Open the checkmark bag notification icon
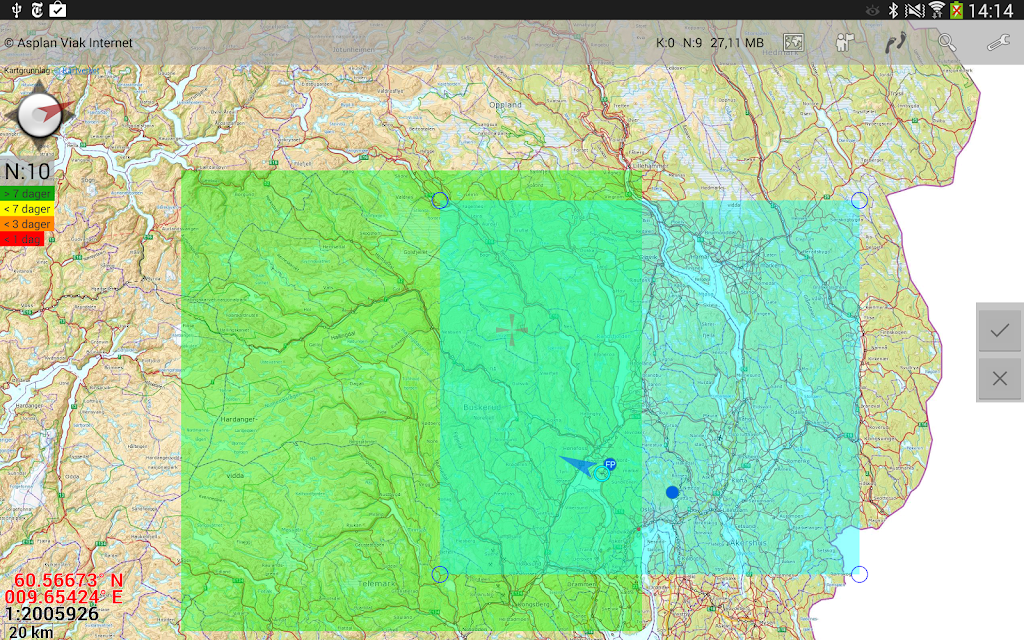This screenshot has width=1024, height=640. pos(57,10)
